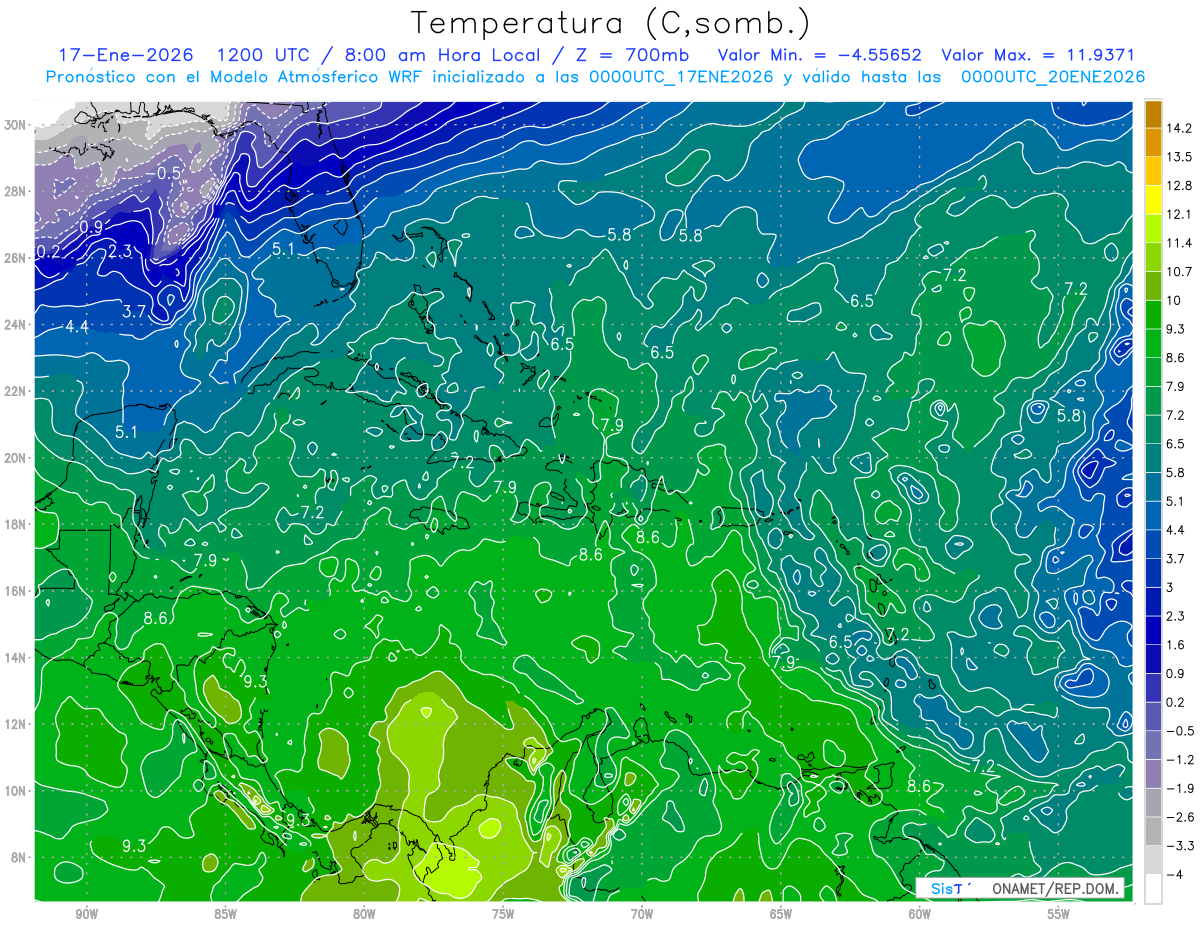The image size is (1200, 927).
Task: Select the "Valor Min. = -4.55652" text
Action: pos(819,55)
